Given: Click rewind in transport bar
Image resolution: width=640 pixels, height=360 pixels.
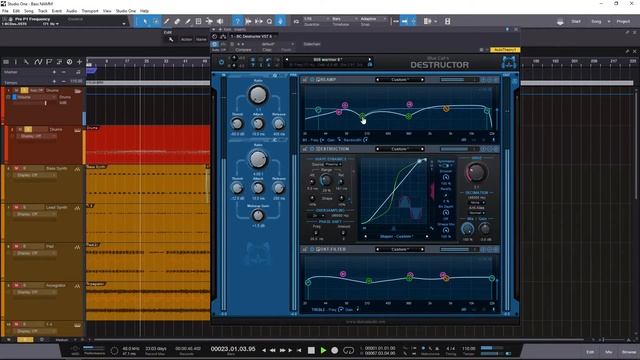Looking at the screenshot, I should 272,350.
